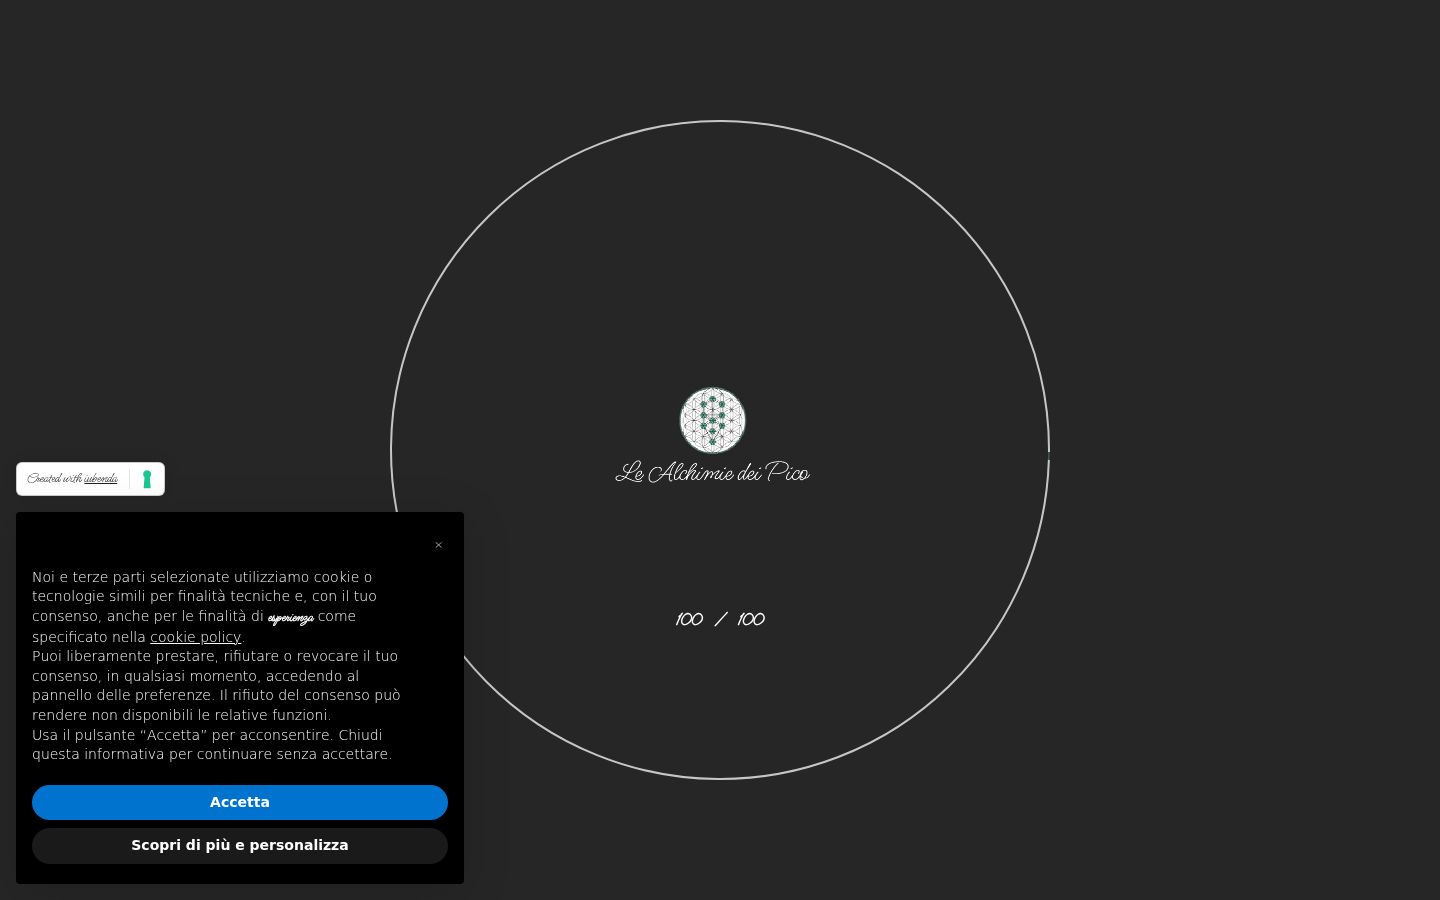Click the flower-of-life logo emblem
This screenshot has width=1440, height=900.
pyautogui.click(x=713, y=420)
